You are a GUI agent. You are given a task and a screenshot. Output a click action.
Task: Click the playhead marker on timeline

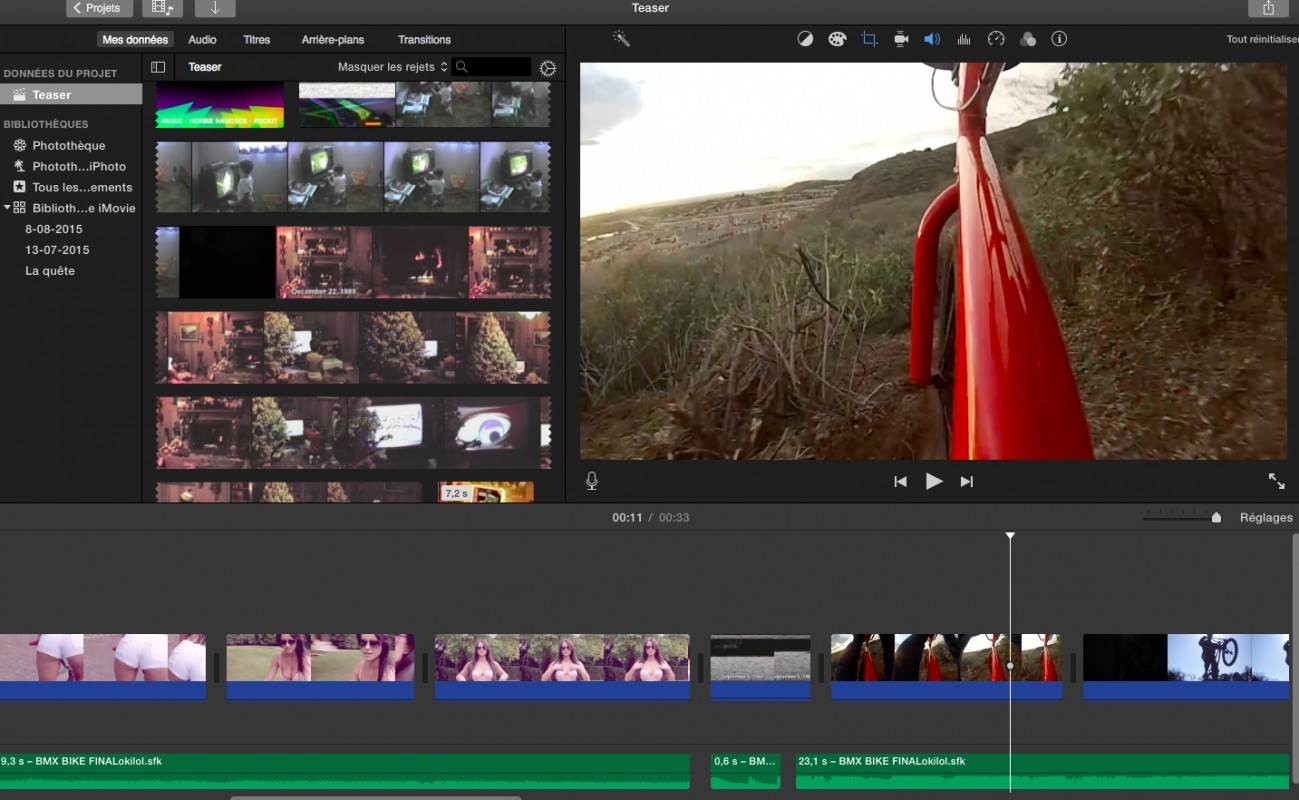coord(1010,537)
